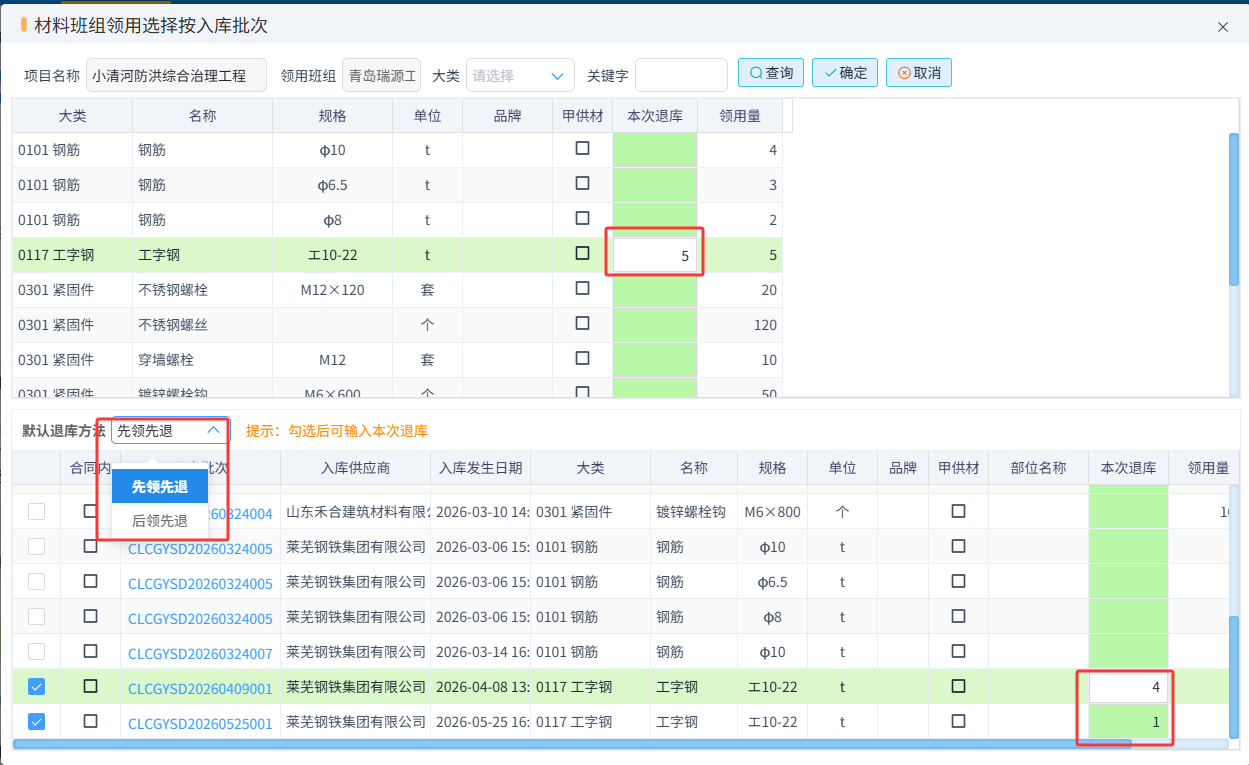Click 本次退库 cell of 不锈钢螺栓 row

point(655,290)
